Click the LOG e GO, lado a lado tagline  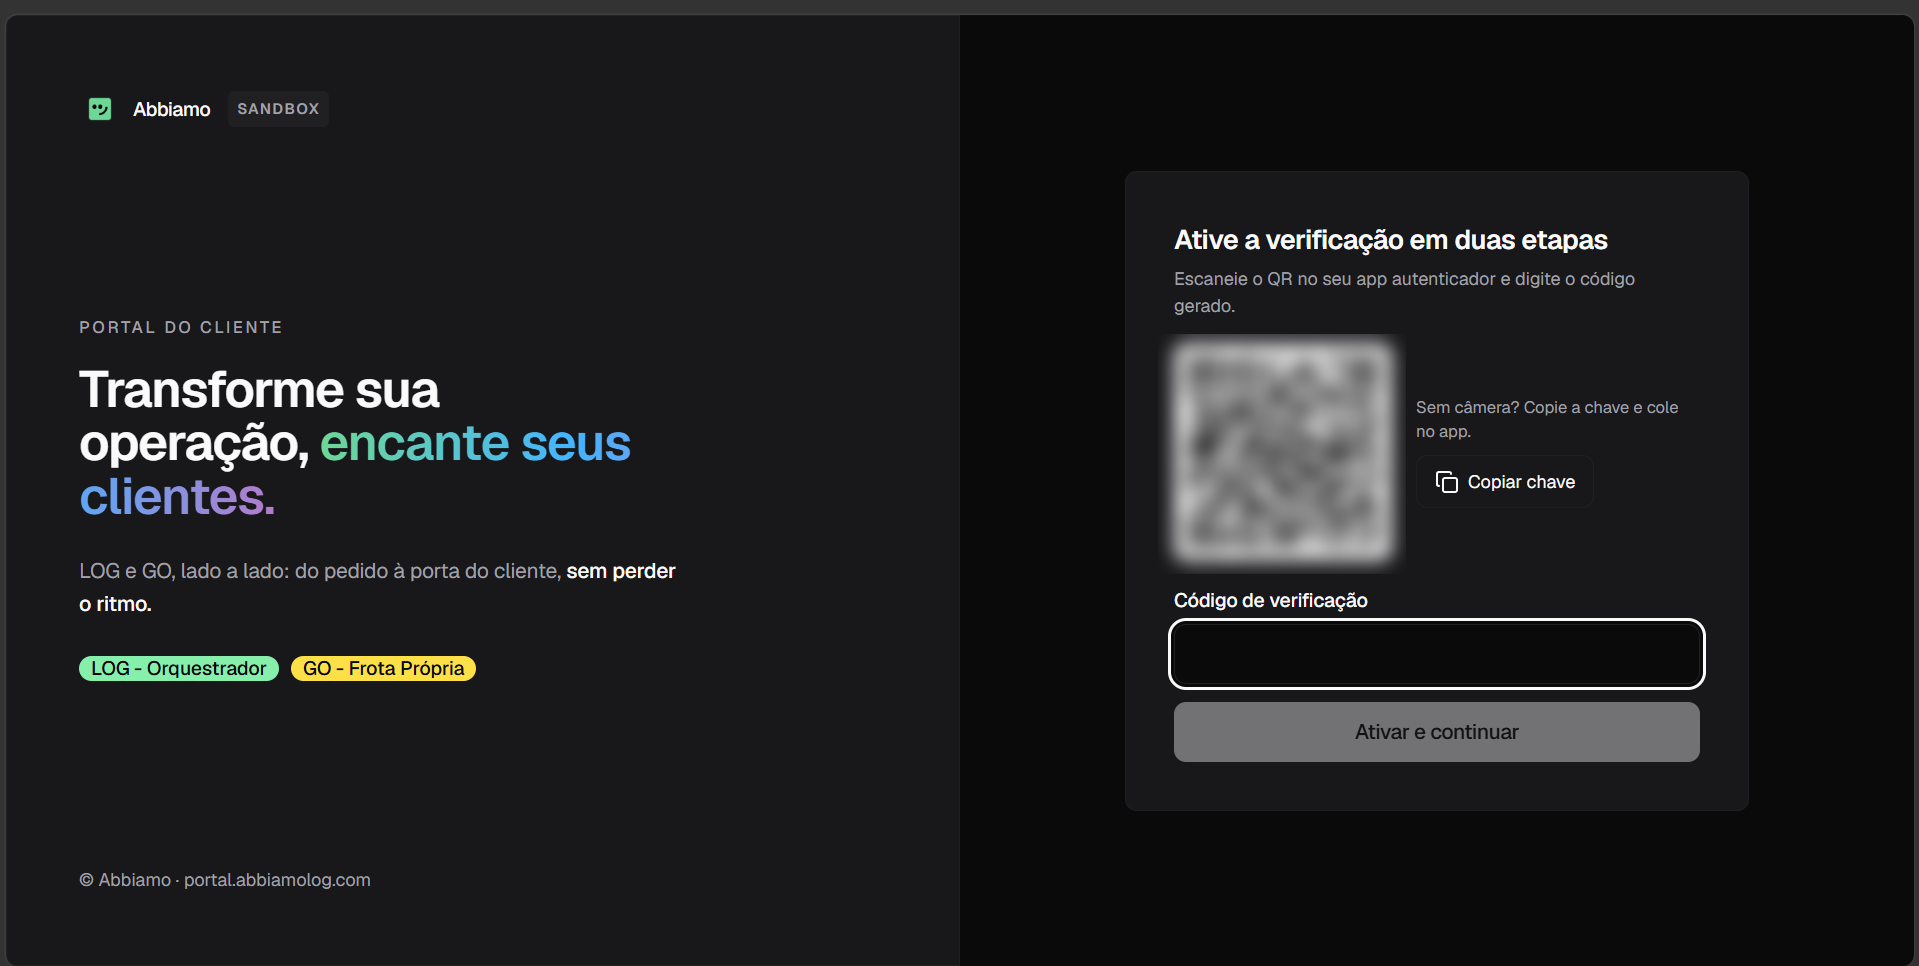pyautogui.click(x=377, y=587)
